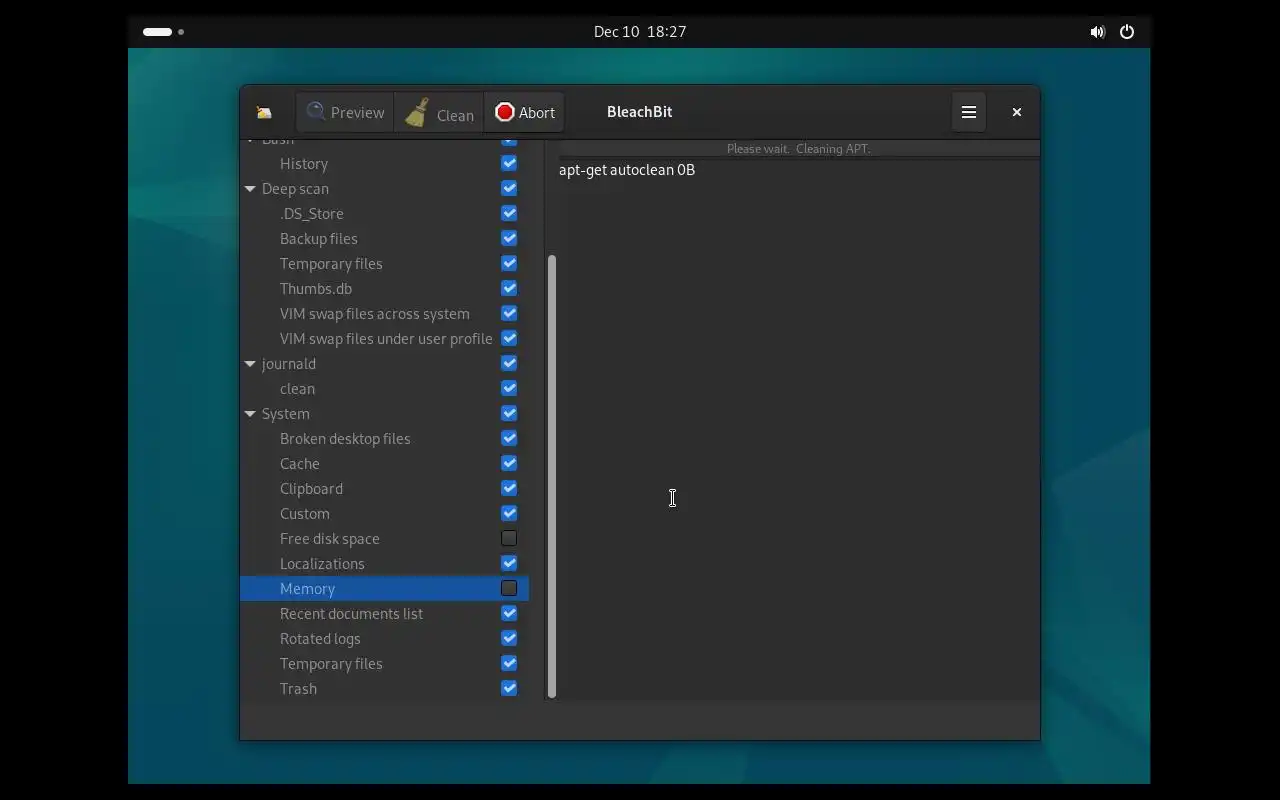Select the Custom row

pyautogui.click(x=384, y=513)
